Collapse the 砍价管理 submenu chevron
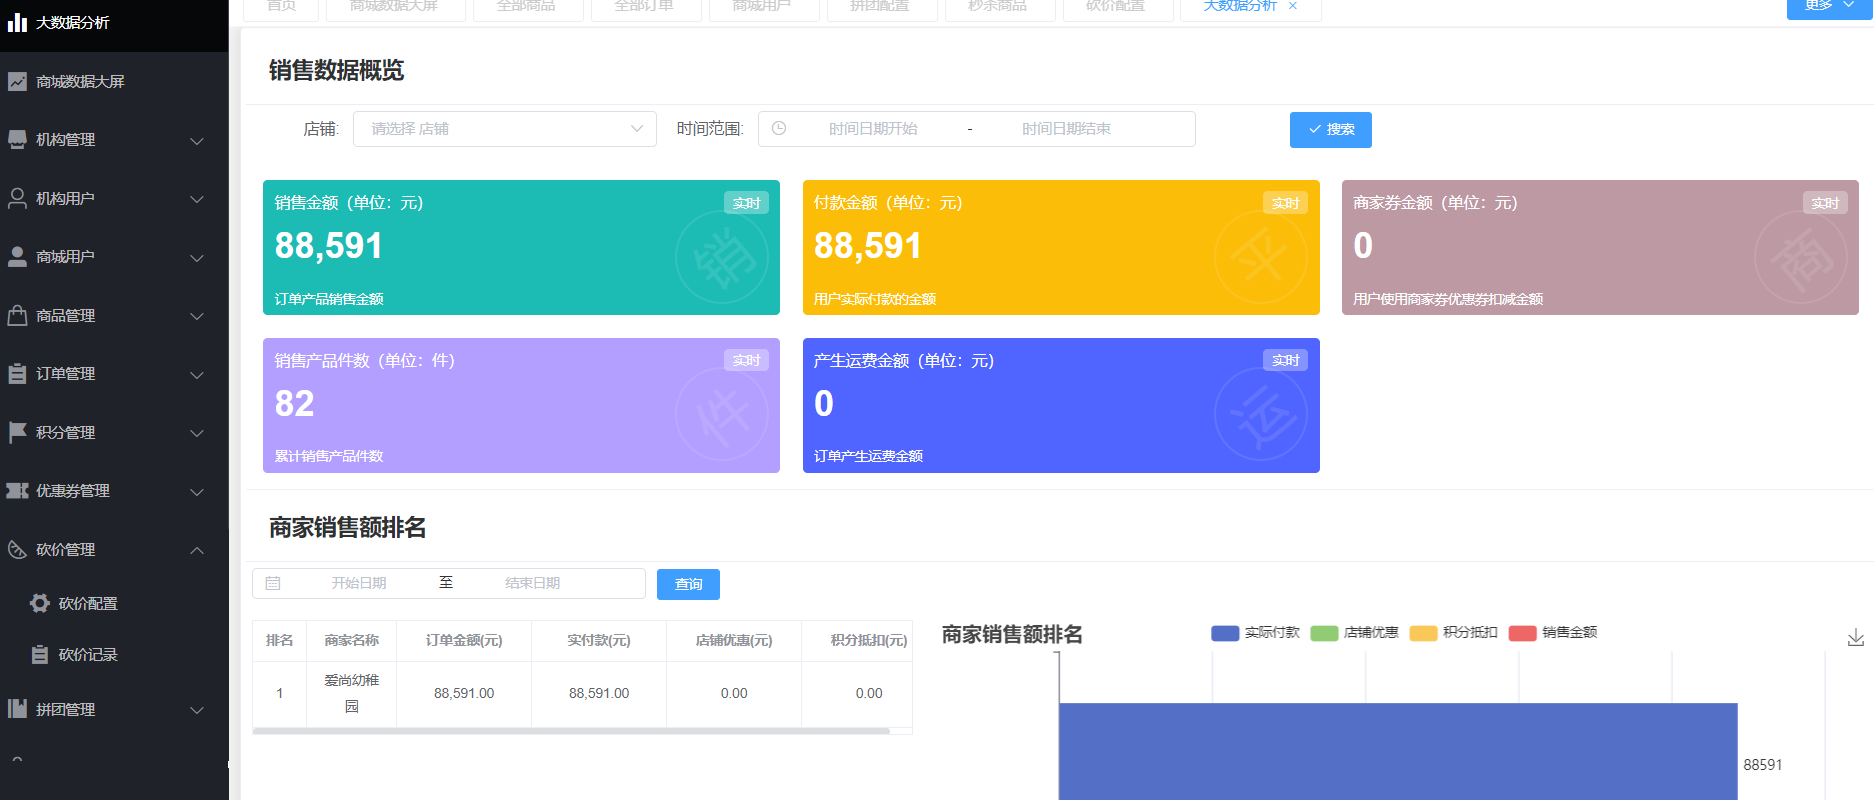This screenshot has width=1874, height=800. click(x=197, y=550)
